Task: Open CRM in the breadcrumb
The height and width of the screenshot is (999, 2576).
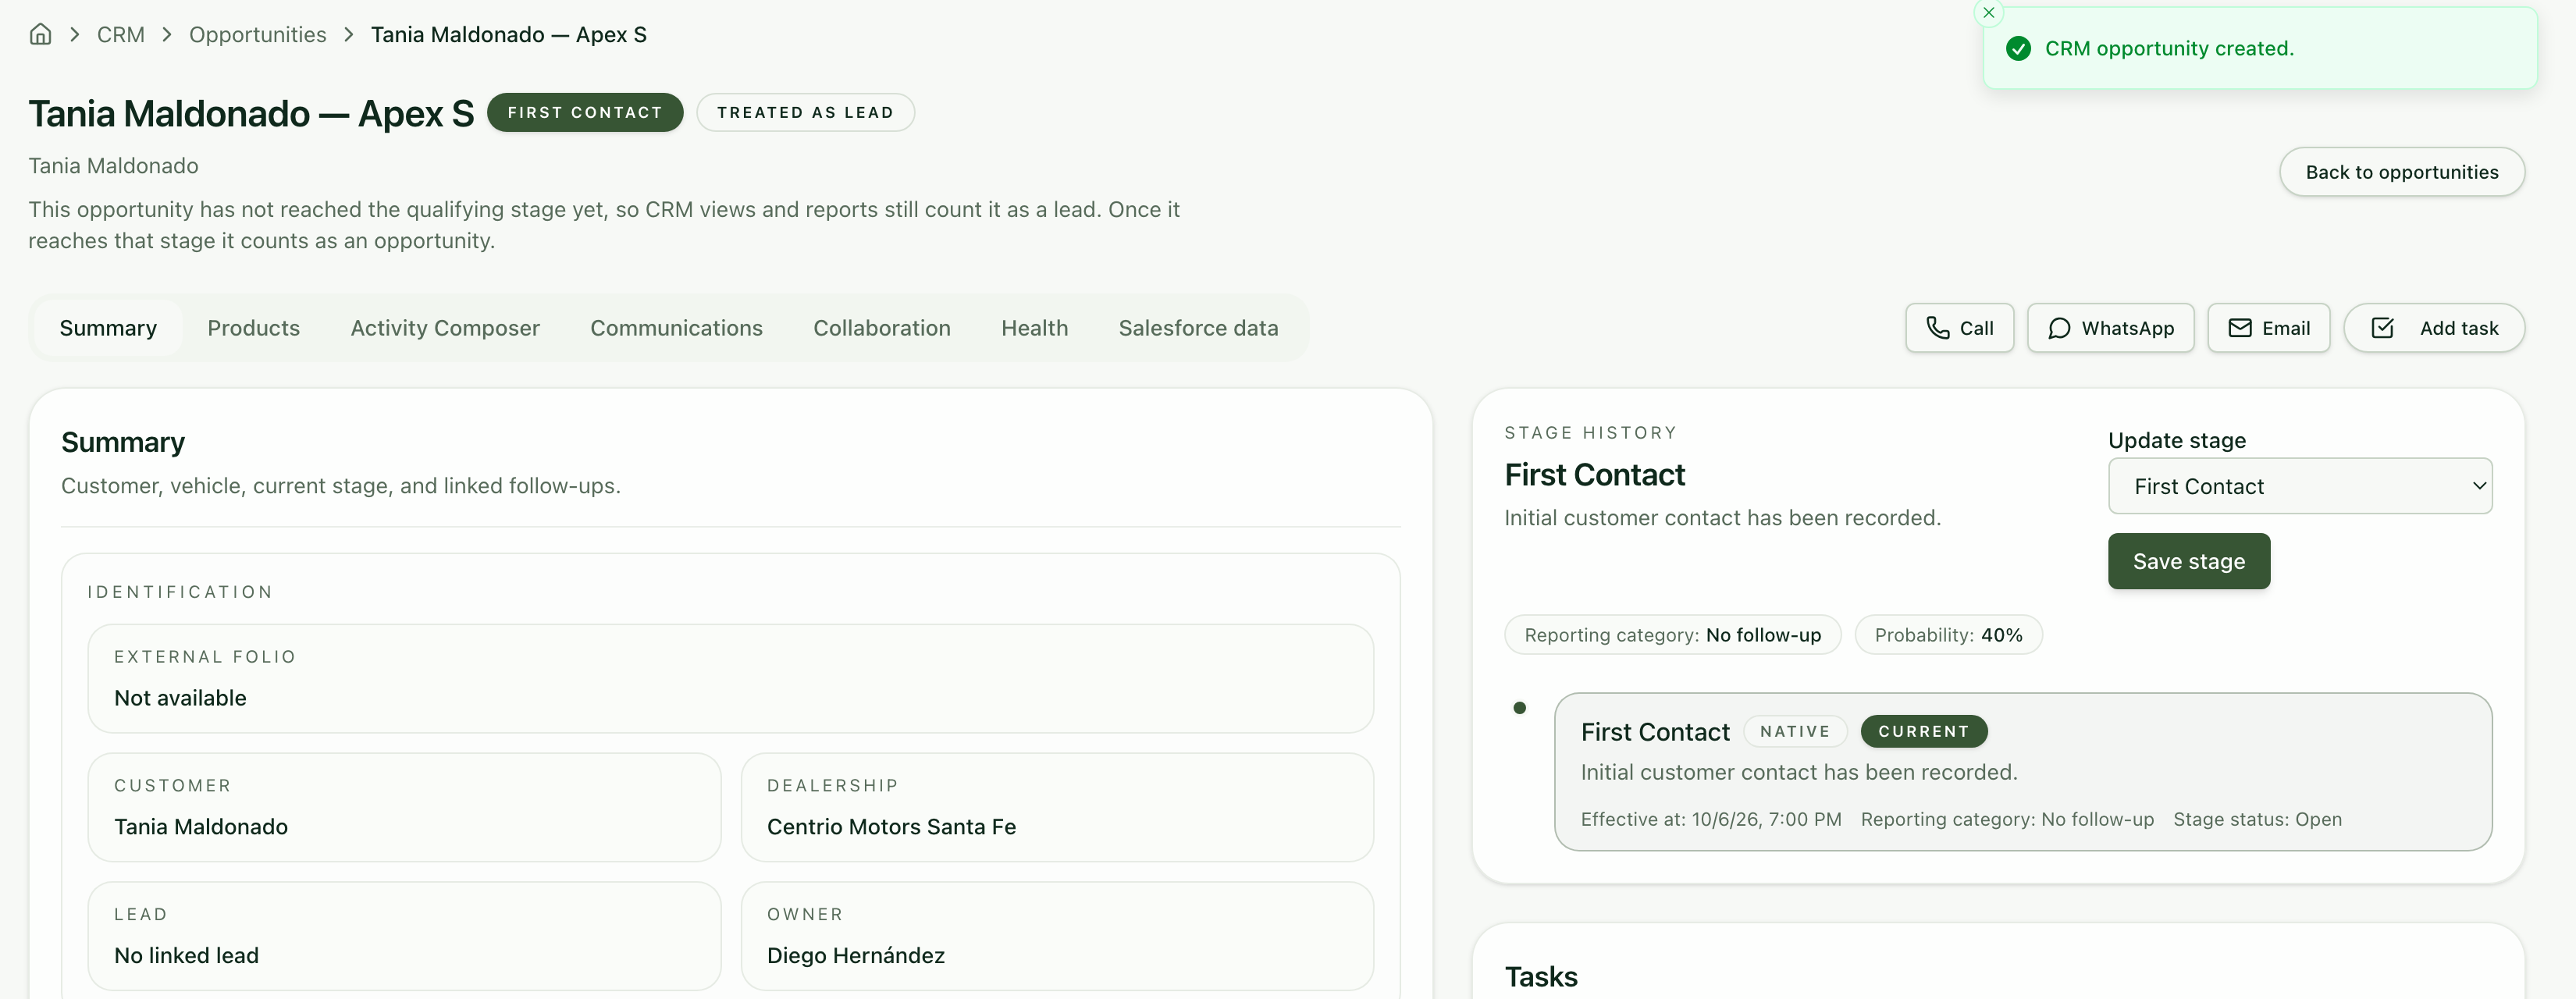Action: click(x=120, y=35)
